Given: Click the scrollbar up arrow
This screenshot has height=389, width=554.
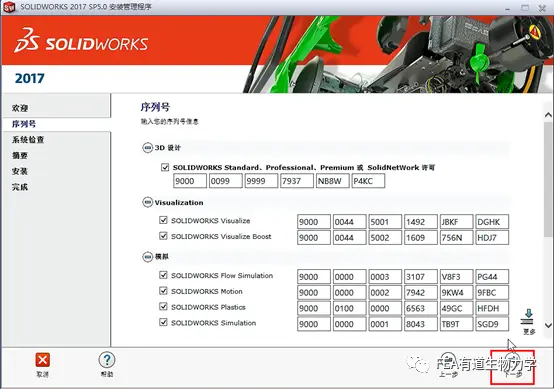Looking at the screenshot, I should pyautogui.click(x=548, y=115).
